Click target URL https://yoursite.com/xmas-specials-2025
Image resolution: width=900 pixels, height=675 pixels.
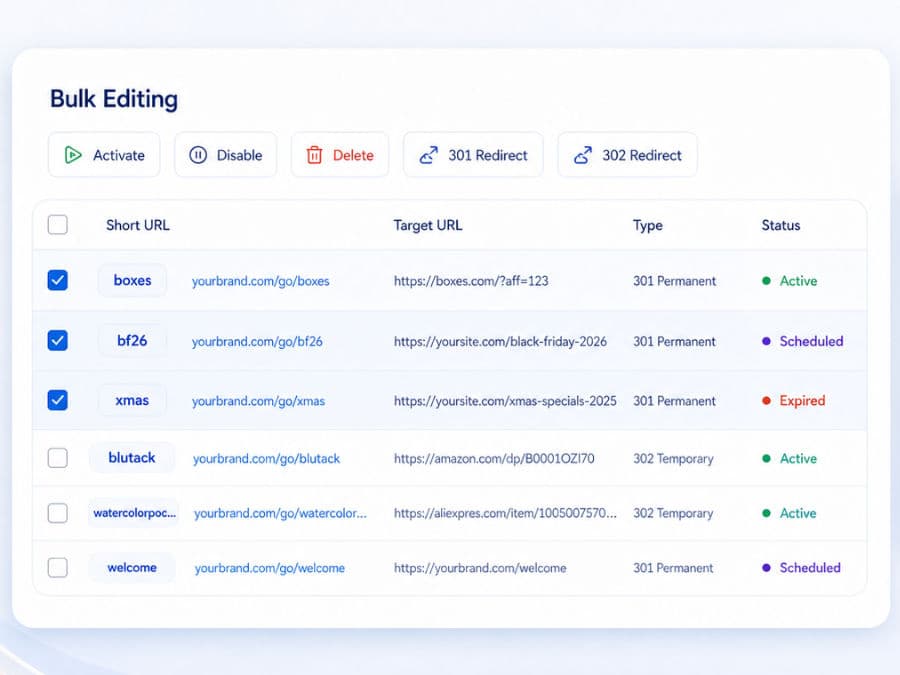(x=505, y=401)
